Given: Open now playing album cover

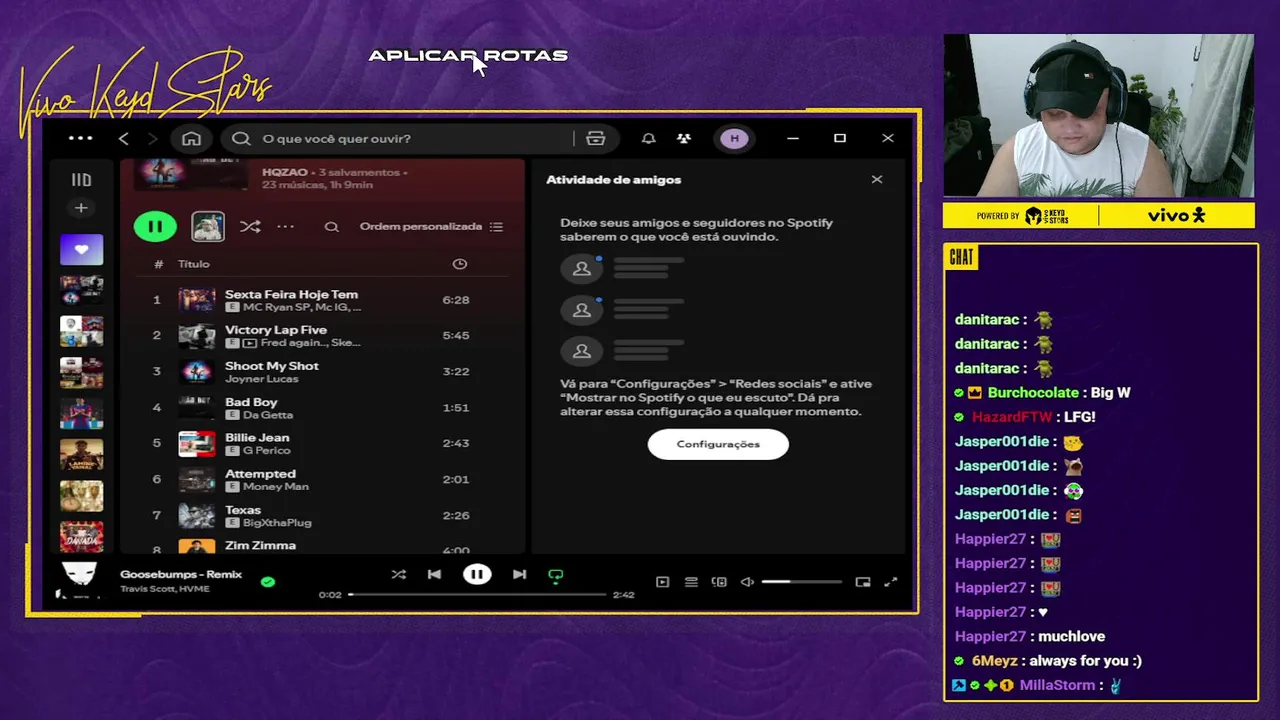Looking at the screenshot, I should coord(80,580).
